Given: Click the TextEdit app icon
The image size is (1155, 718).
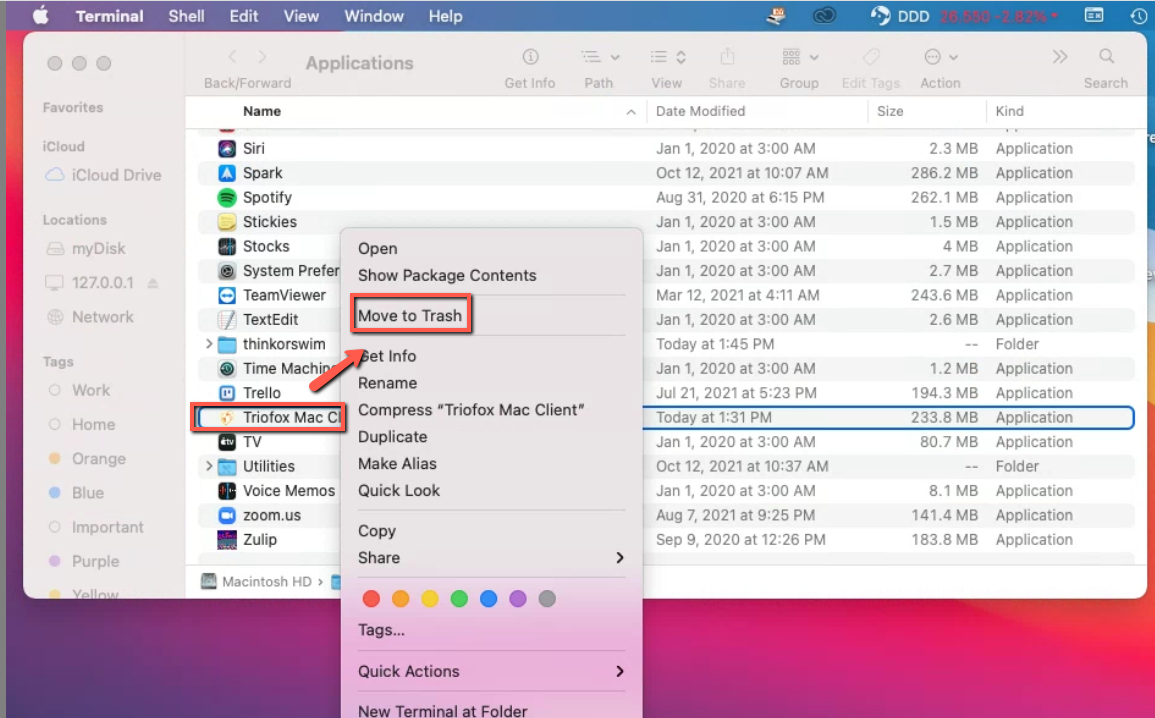Looking at the screenshot, I should [x=227, y=320].
